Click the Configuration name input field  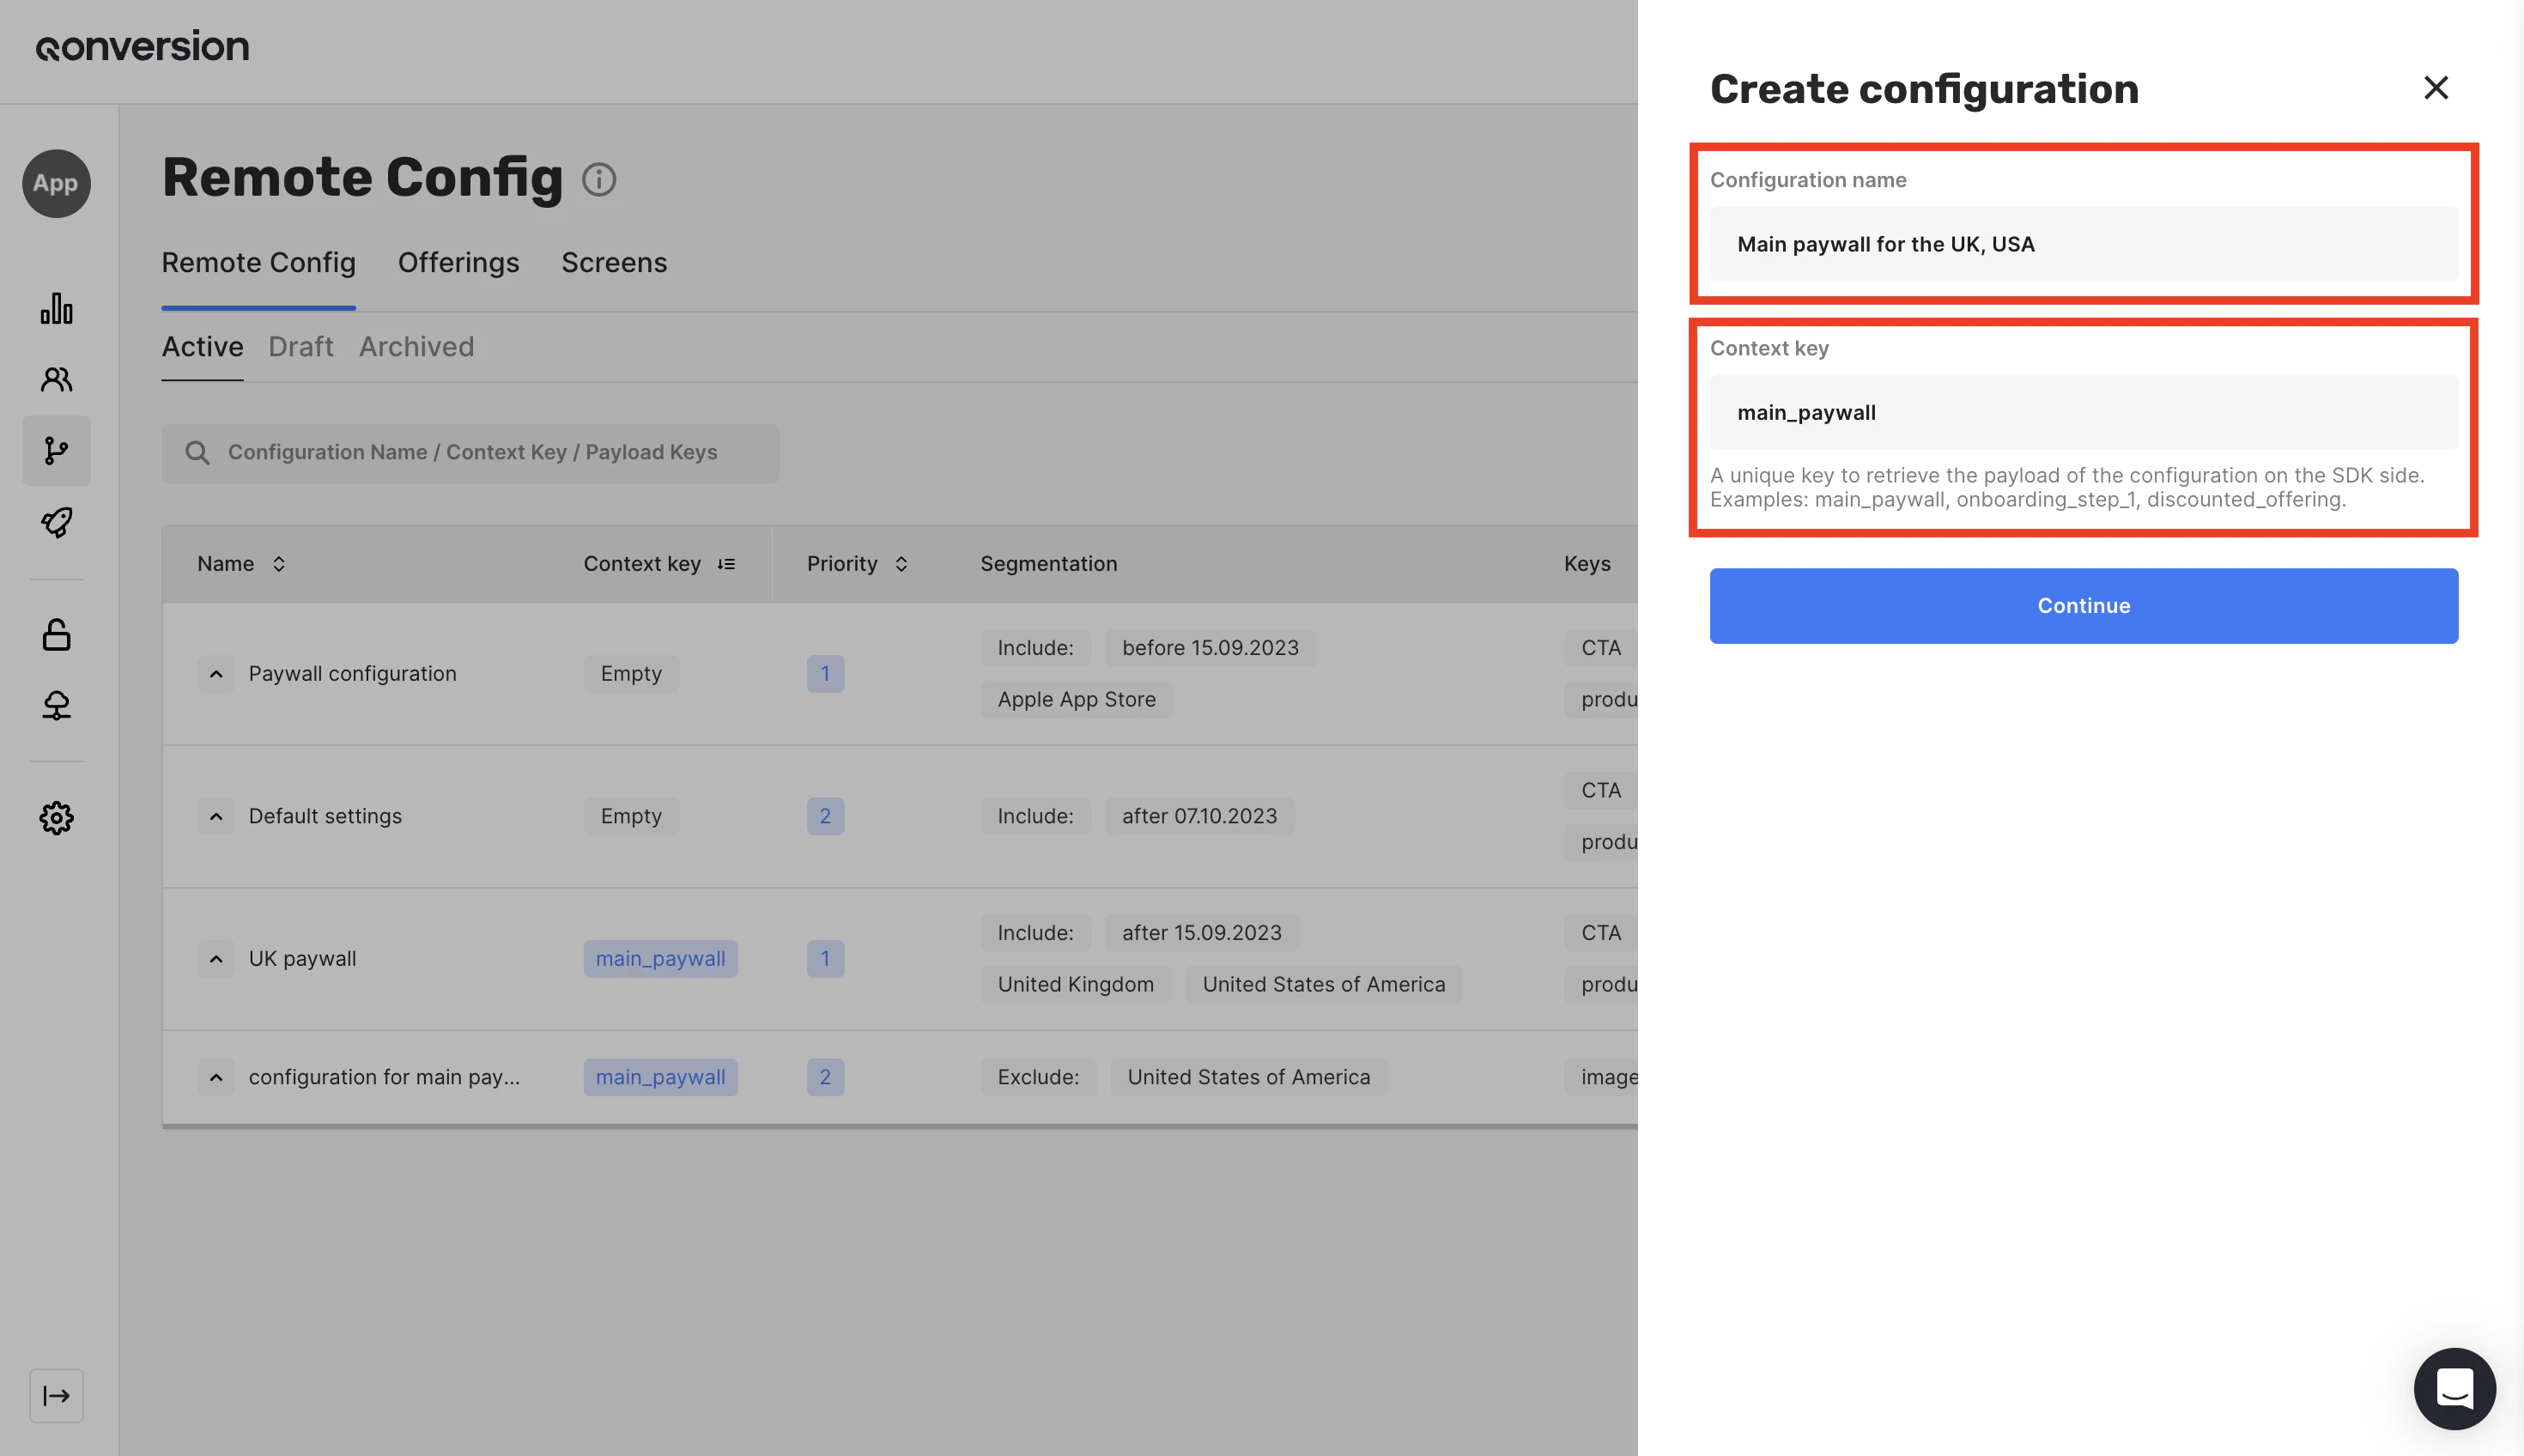pos(2083,244)
